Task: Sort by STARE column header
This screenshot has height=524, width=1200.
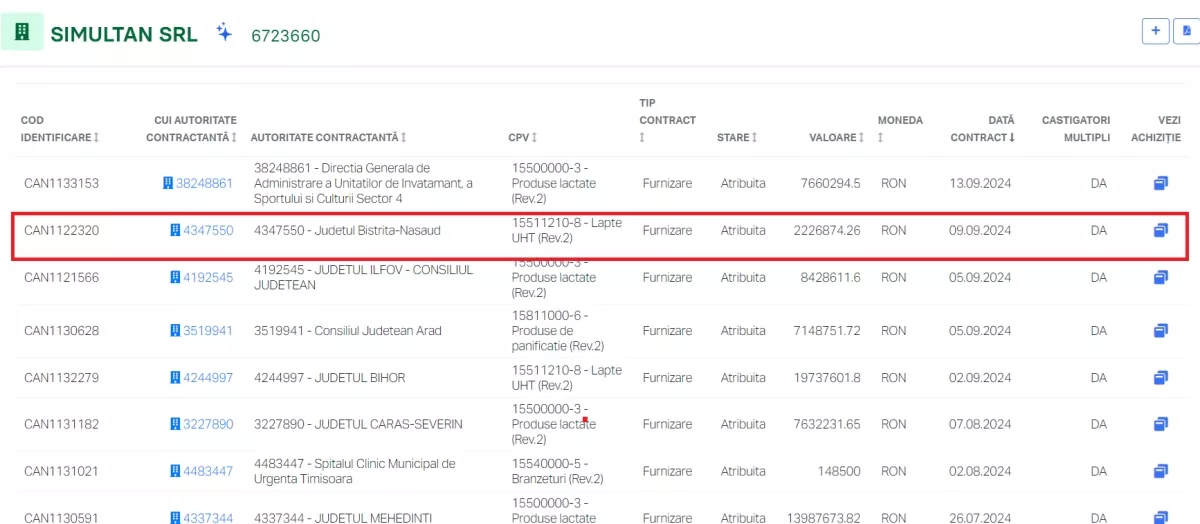Action: (x=737, y=137)
